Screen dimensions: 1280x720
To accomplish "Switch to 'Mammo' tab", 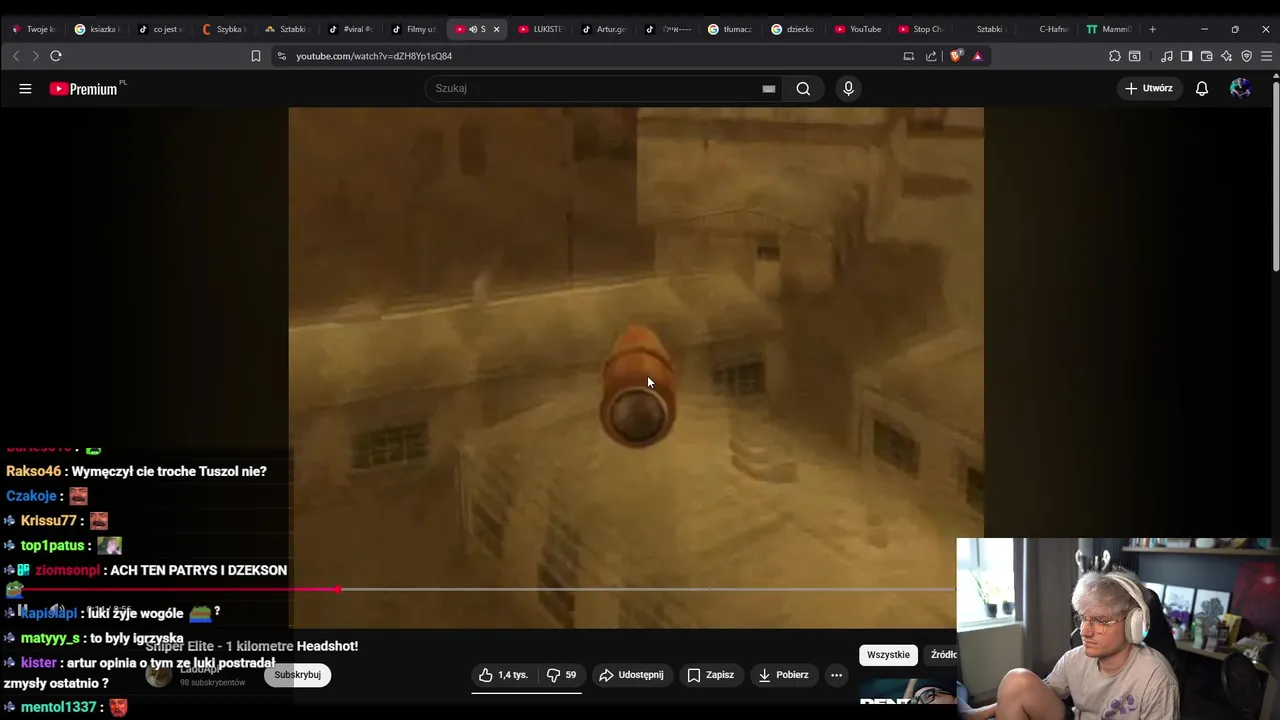I will [x=1110, y=29].
